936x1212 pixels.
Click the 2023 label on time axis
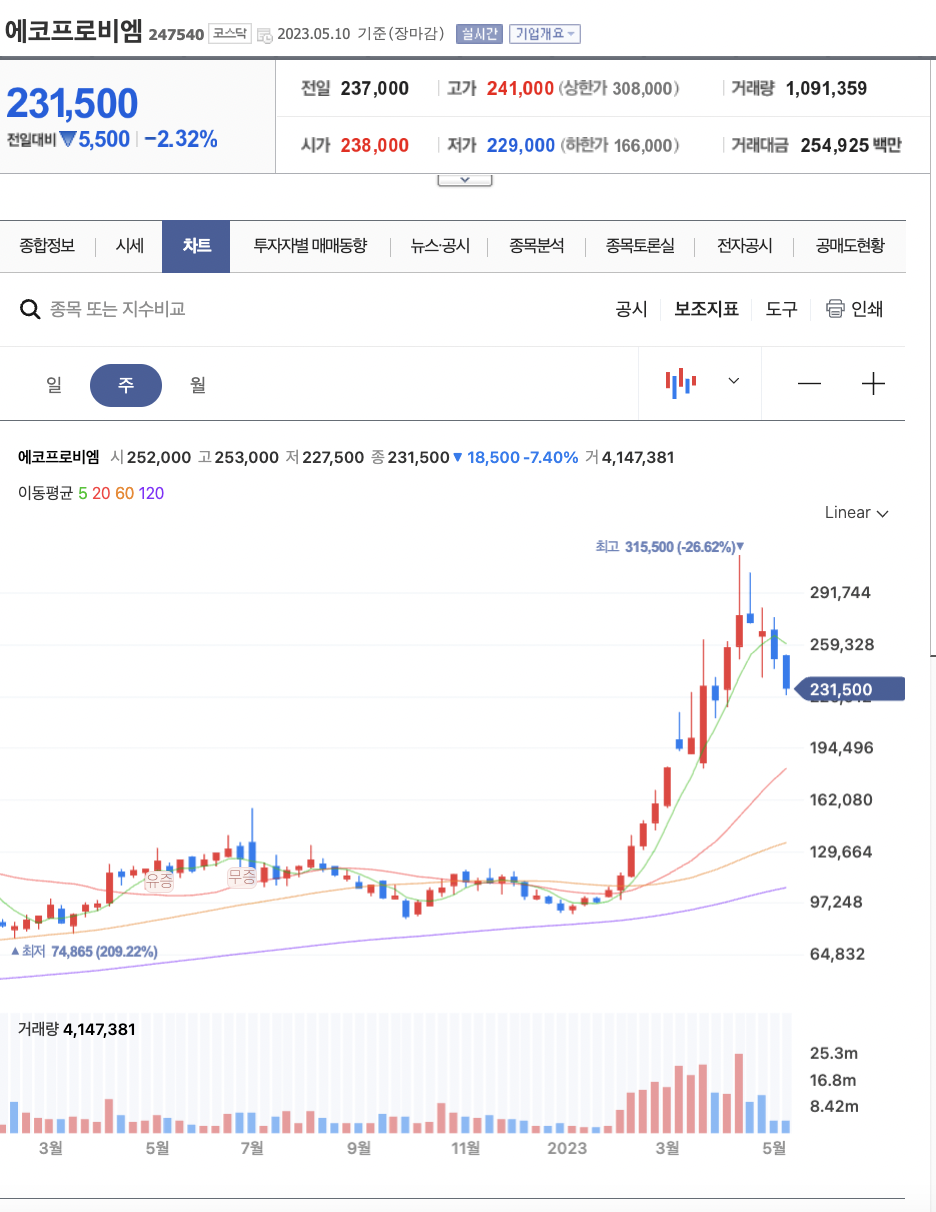tap(567, 1148)
